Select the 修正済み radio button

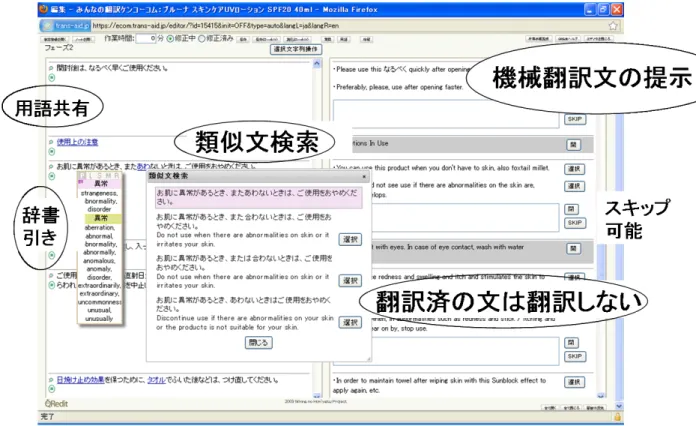pos(202,39)
